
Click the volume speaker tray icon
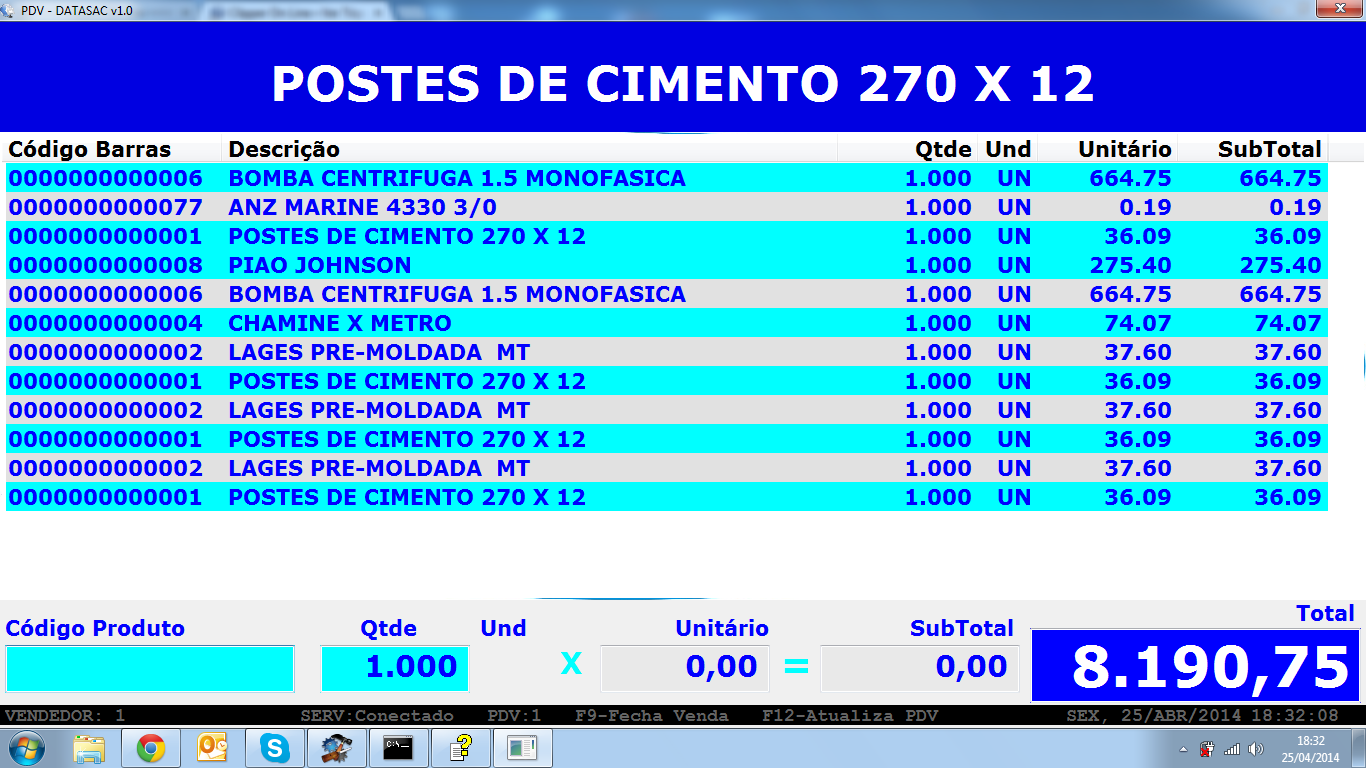pyautogui.click(x=1256, y=749)
